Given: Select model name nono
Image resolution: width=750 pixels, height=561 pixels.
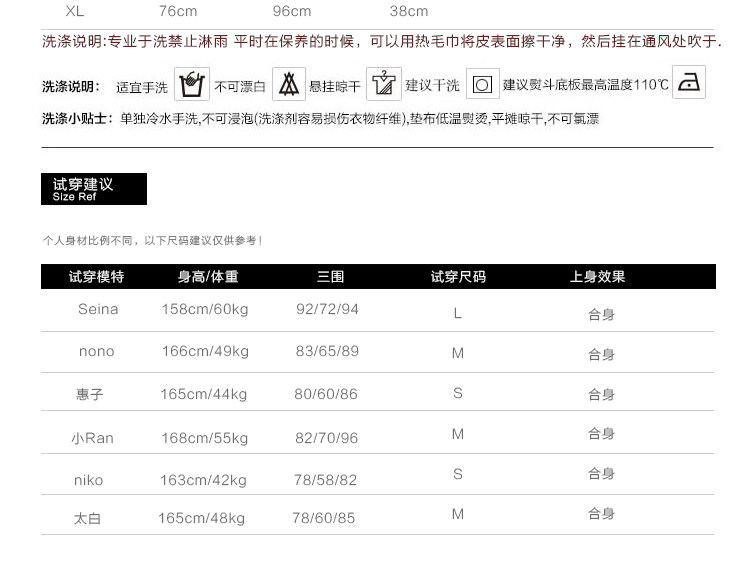Looking at the screenshot, I should (x=97, y=352).
